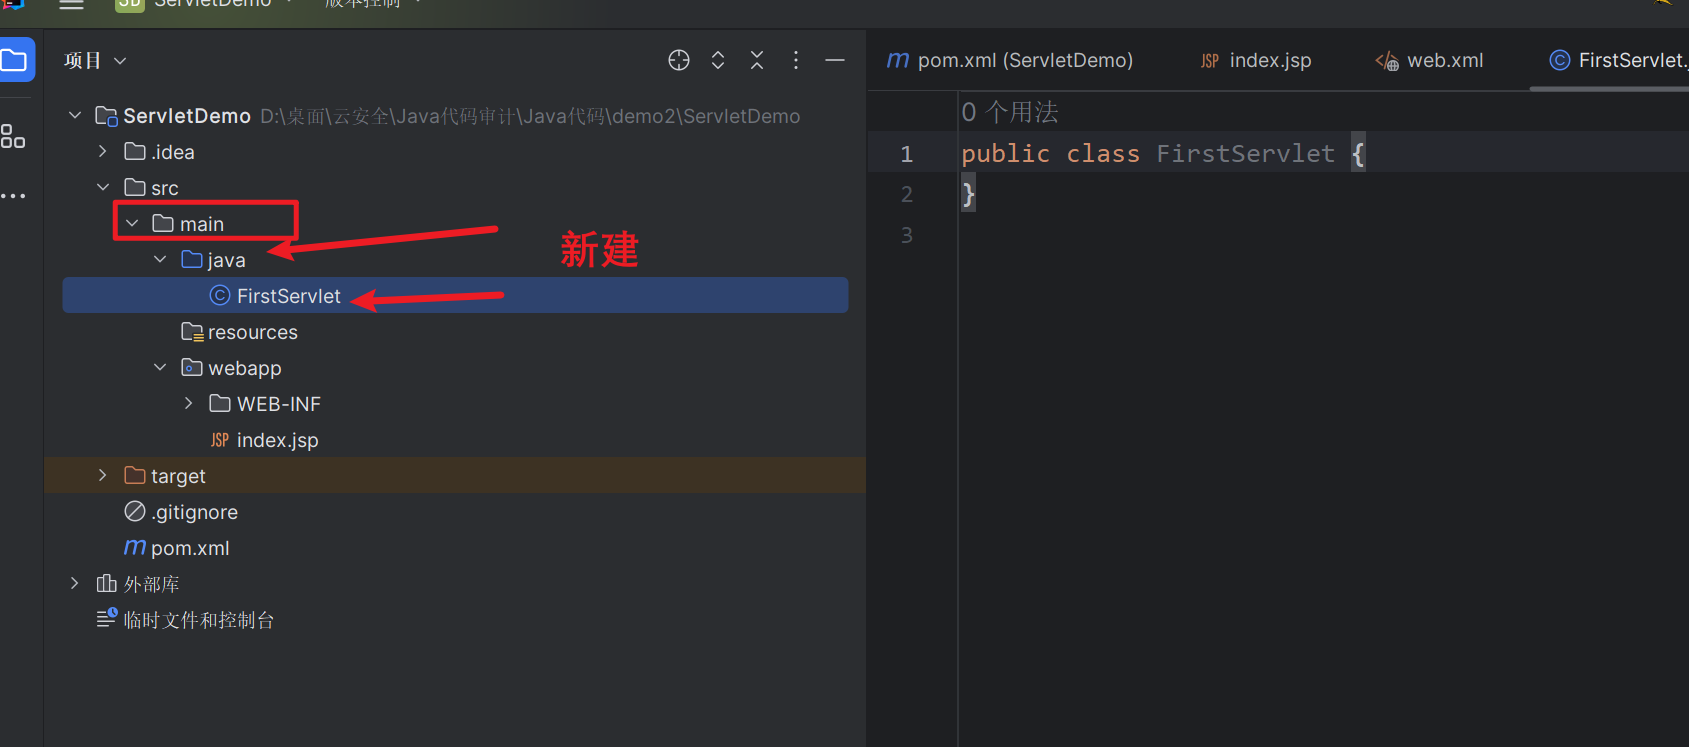Switch to the index.jsp editor tab
This screenshot has width=1689, height=747.
pyautogui.click(x=1256, y=60)
